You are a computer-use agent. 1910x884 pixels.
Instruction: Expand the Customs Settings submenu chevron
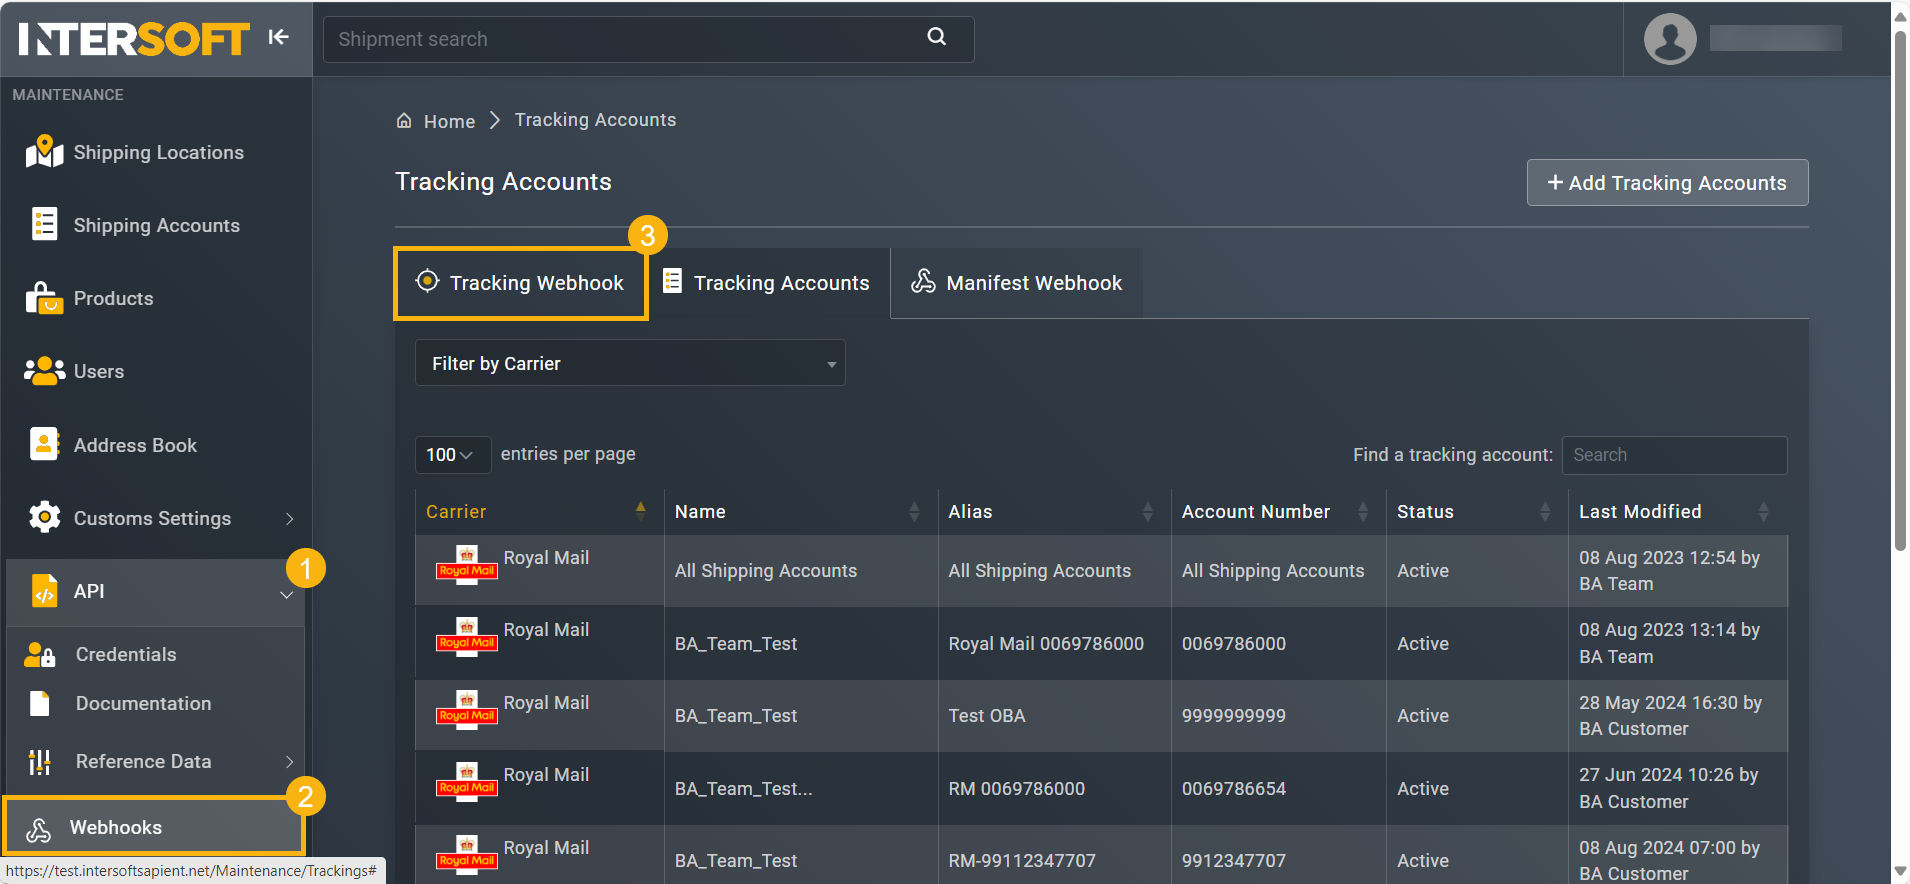289,518
